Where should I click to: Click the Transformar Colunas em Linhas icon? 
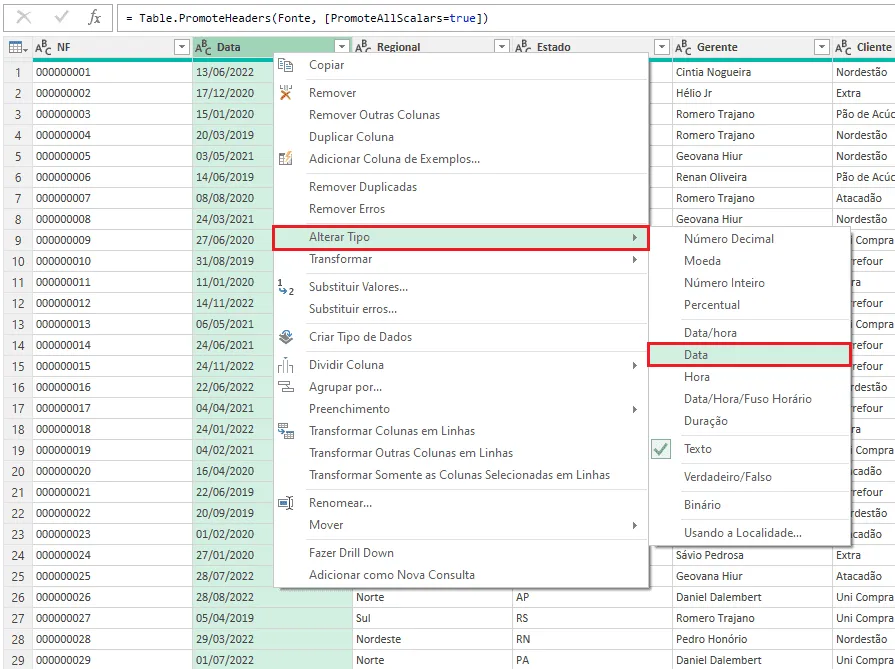(x=285, y=431)
